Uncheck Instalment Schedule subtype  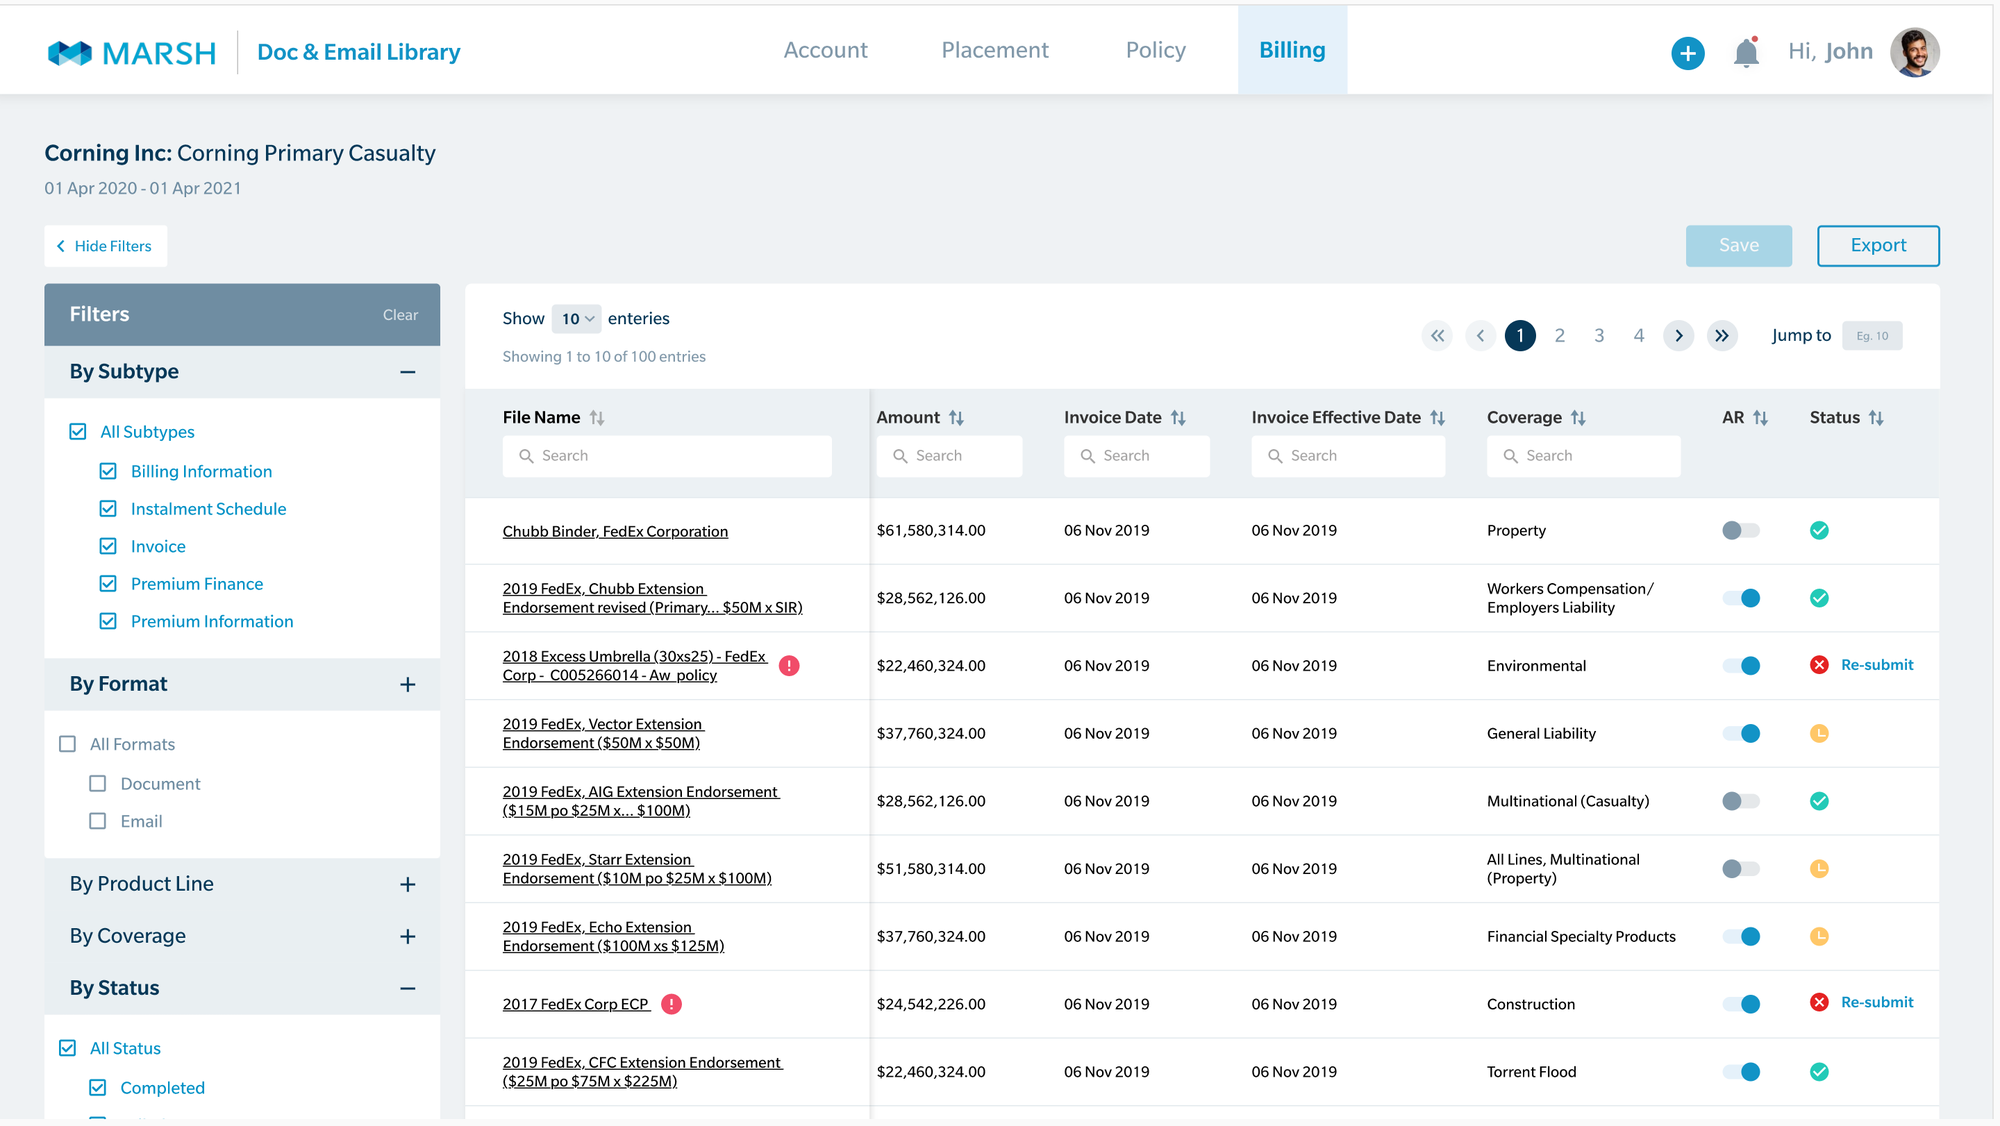pos(108,509)
